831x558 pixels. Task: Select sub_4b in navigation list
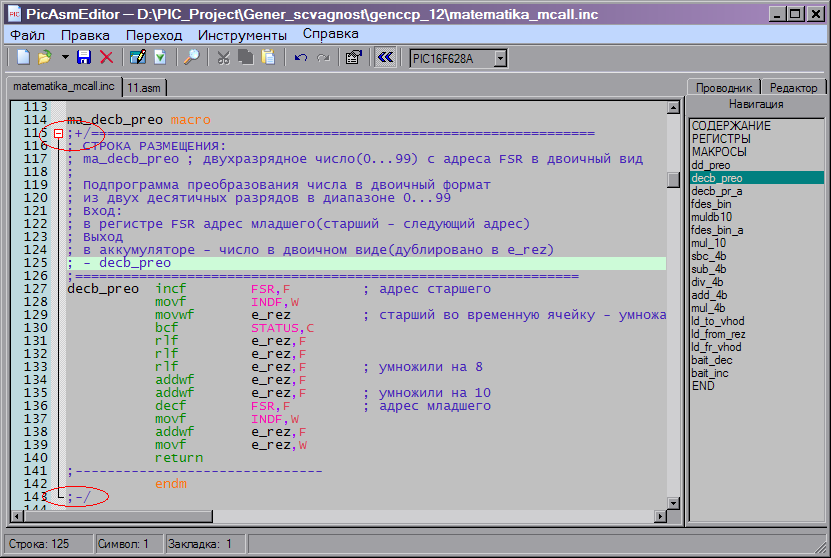pyautogui.click(x=756, y=269)
